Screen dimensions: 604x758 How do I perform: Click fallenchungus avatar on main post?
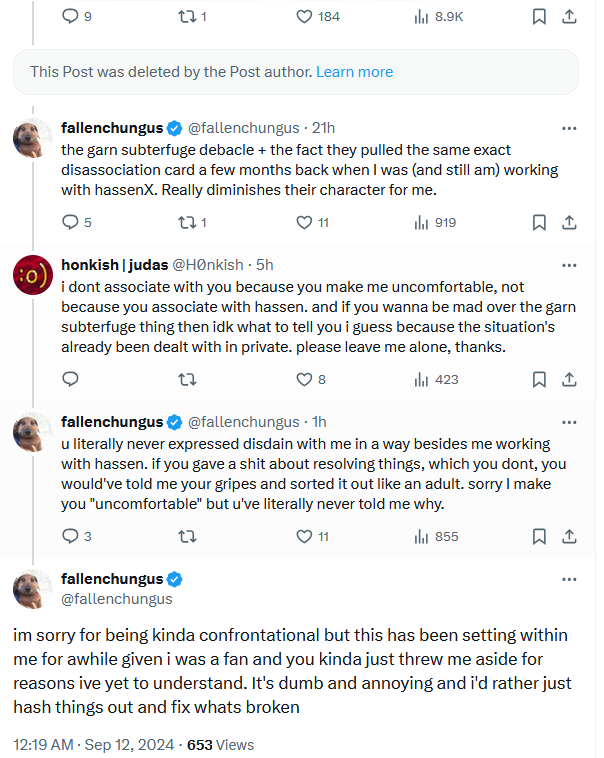[33, 589]
